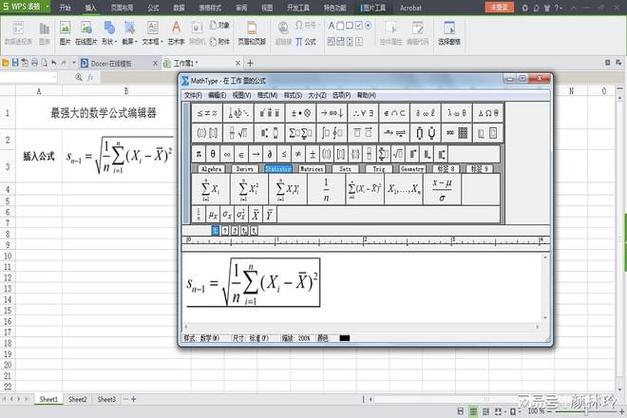Click the zoom slider in the WPS status bar
This screenshot has width=627, height=418.
tap(585, 411)
